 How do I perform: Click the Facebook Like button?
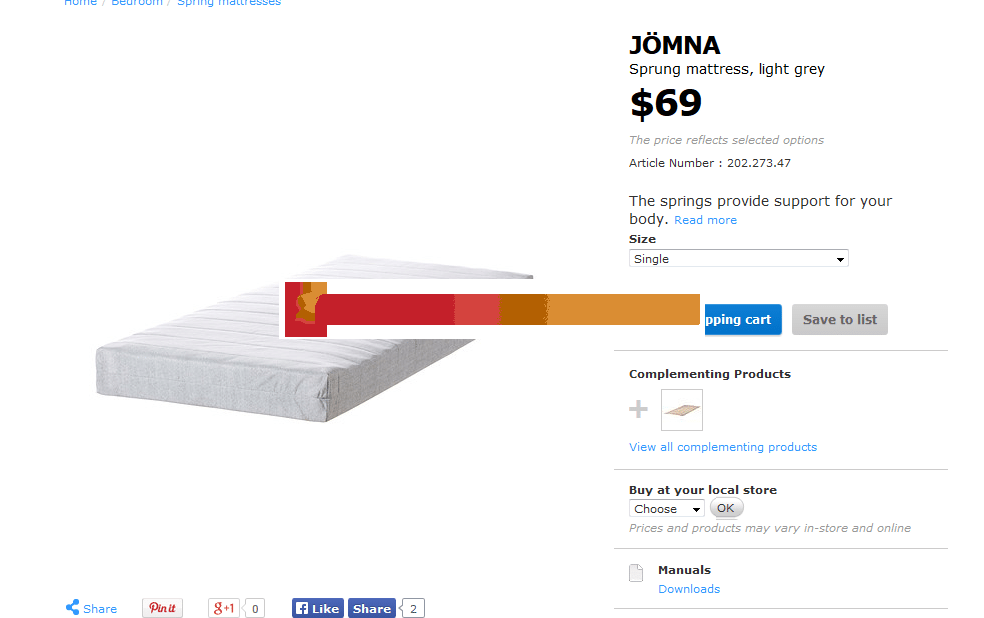(318, 608)
